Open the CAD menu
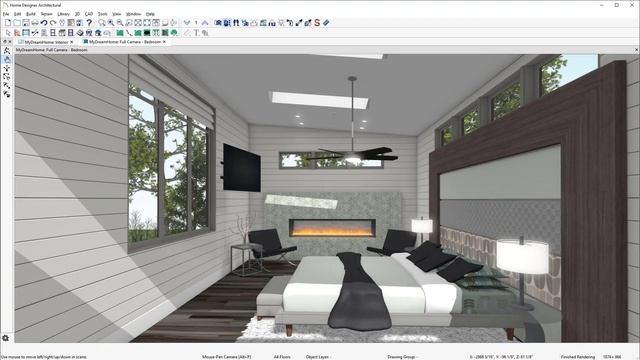640x360 pixels. (89, 14)
